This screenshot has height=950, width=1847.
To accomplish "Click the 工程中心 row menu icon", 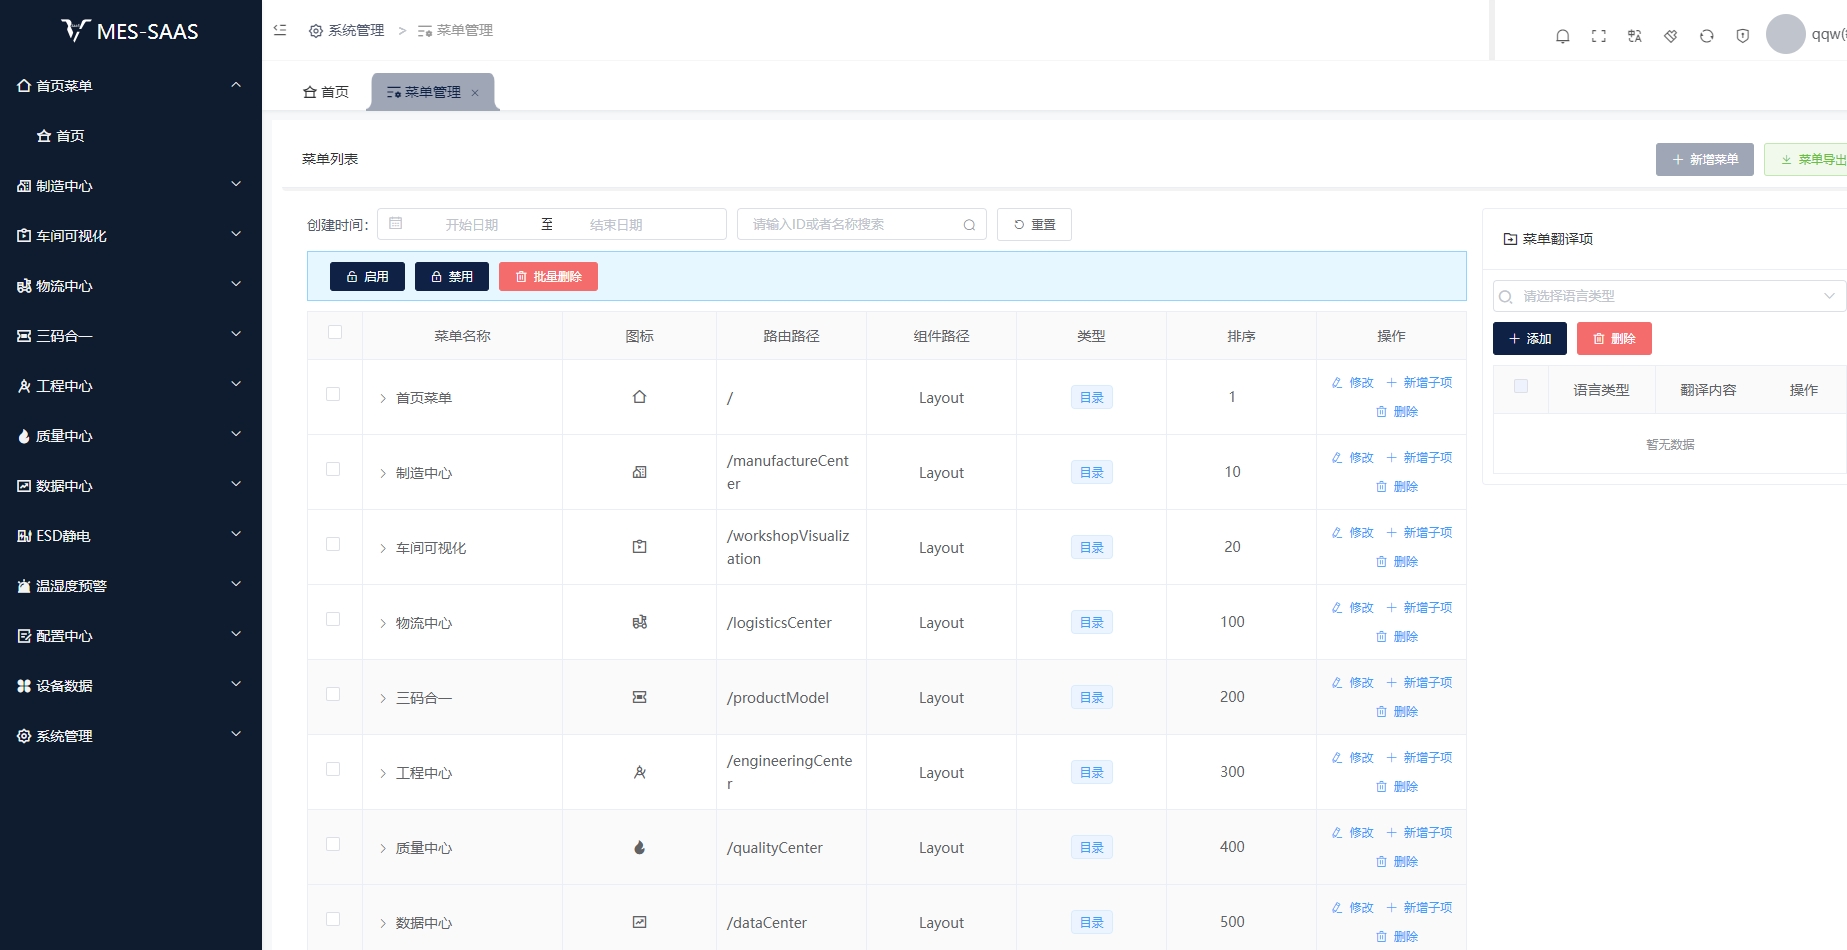I will (640, 772).
